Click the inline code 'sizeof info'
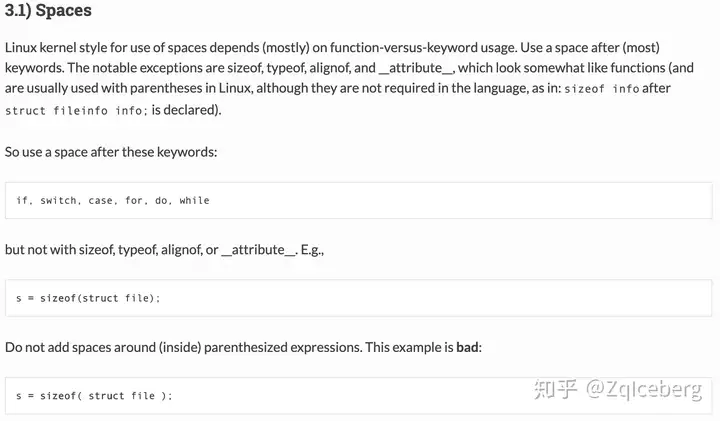720x421 pixels. coord(602,89)
